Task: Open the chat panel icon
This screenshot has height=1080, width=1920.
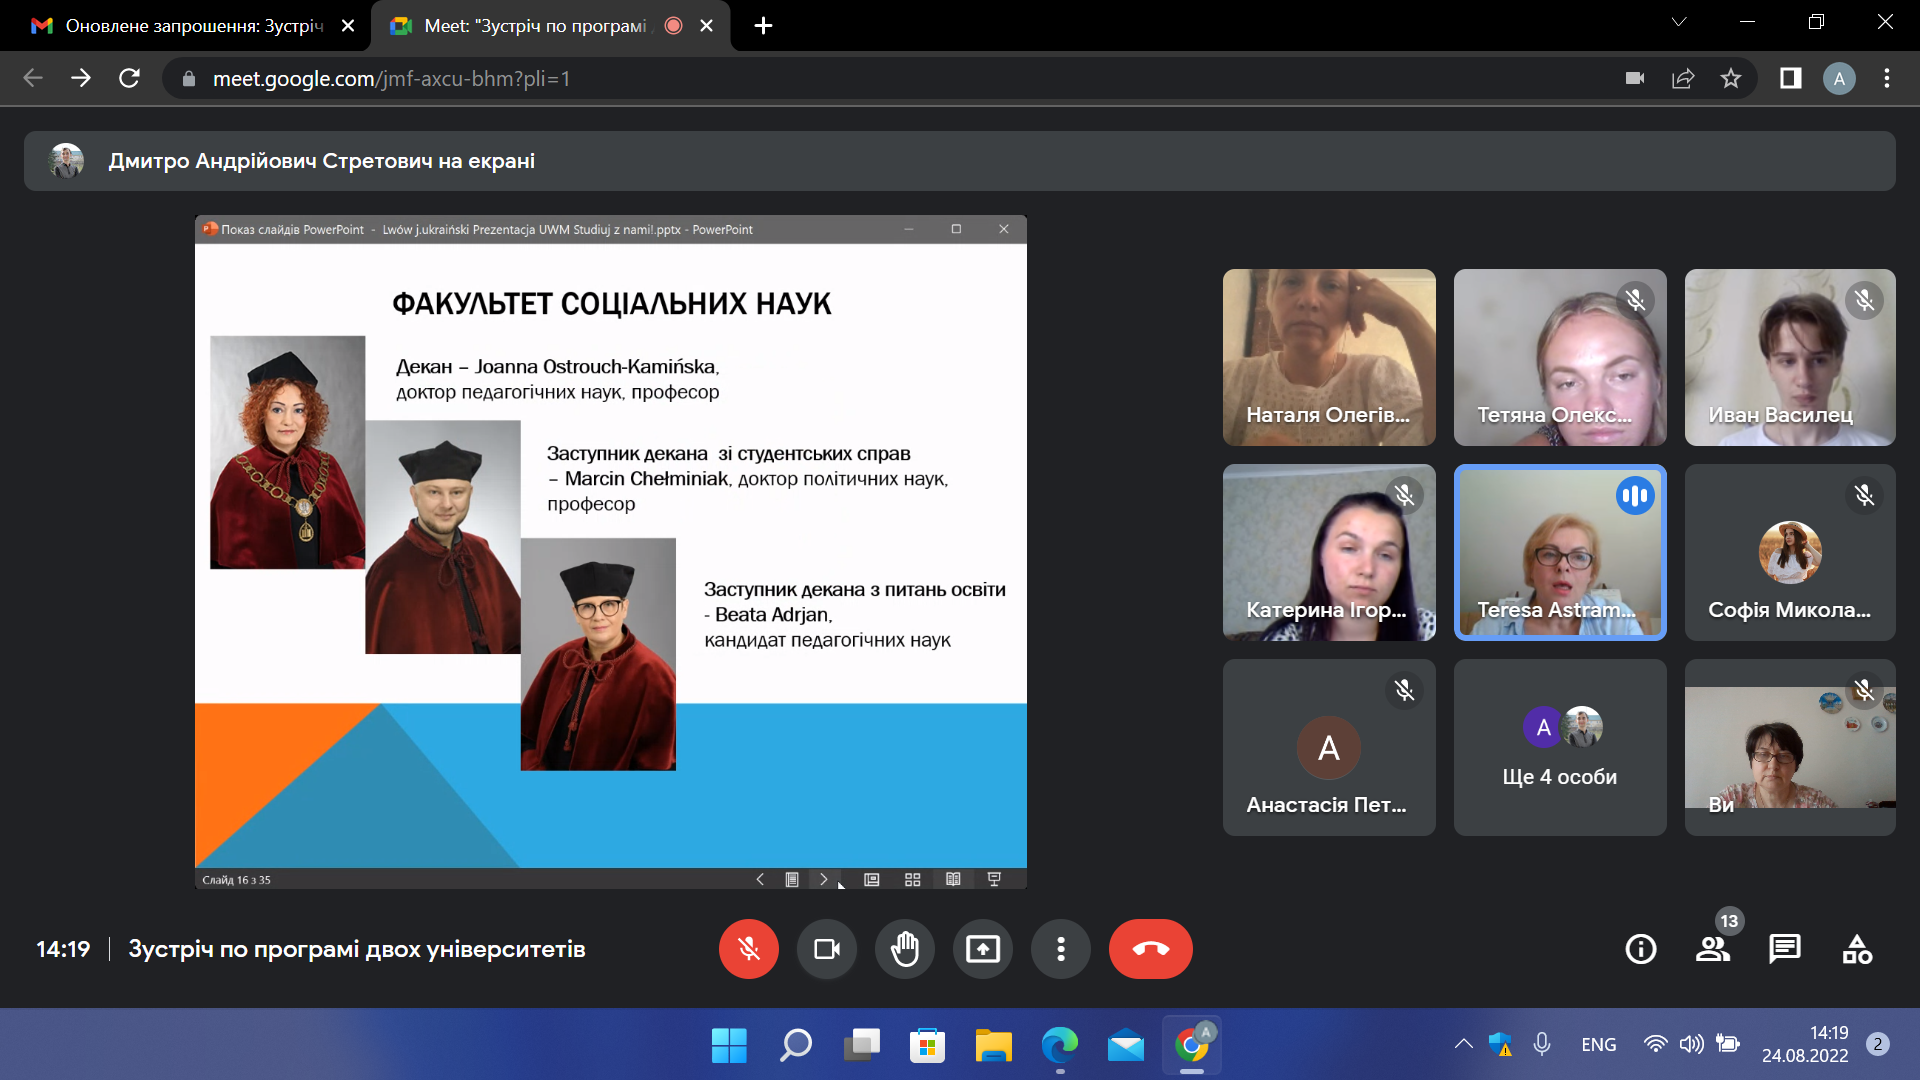Action: pyautogui.click(x=1784, y=948)
